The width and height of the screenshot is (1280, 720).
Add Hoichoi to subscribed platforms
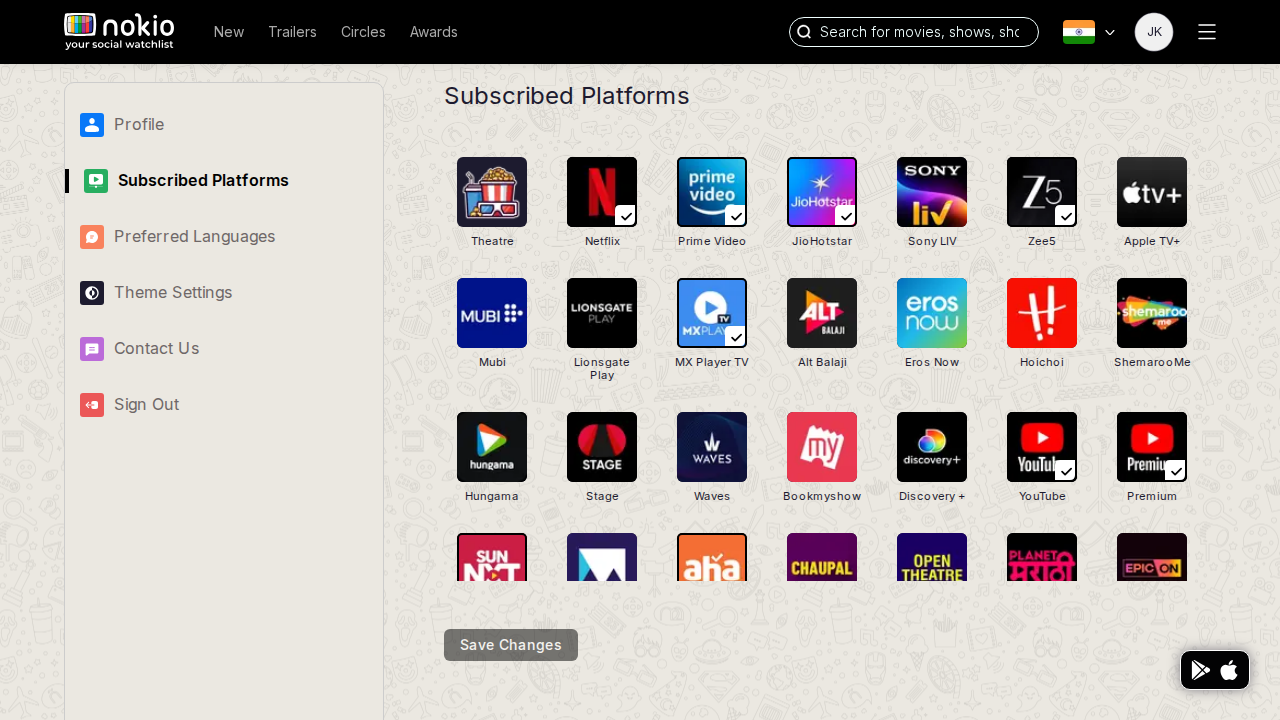[x=1042, y=313]
